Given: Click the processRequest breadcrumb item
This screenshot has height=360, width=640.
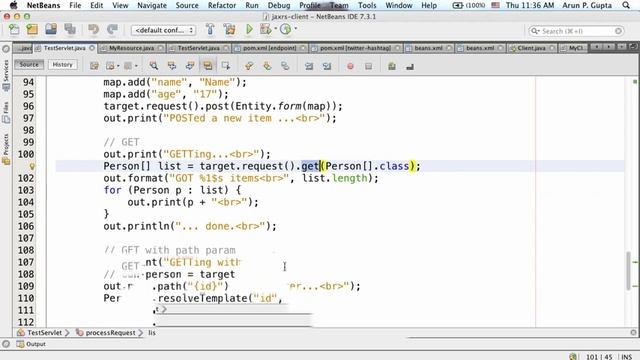Looking at the screenshot, I should tap(106, 333).
